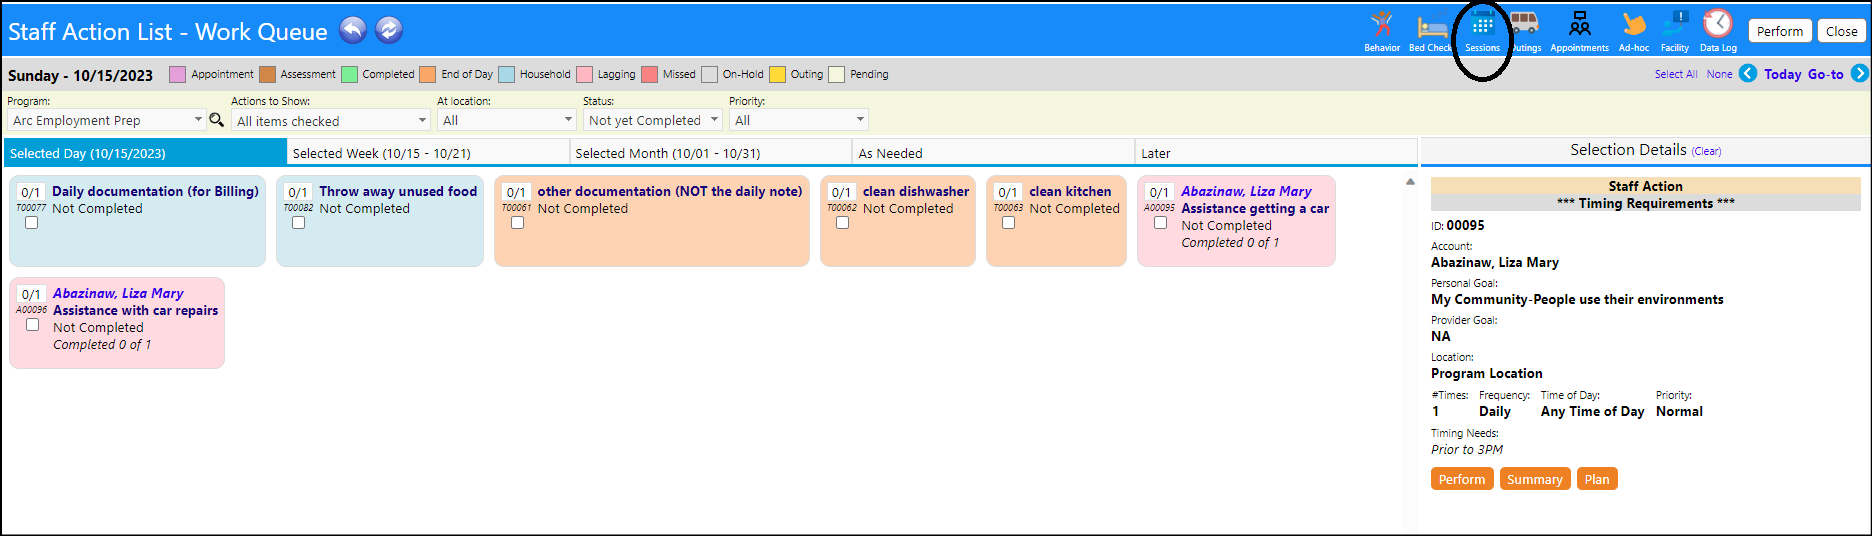Click the task list scroll-up arrow

1410,182
